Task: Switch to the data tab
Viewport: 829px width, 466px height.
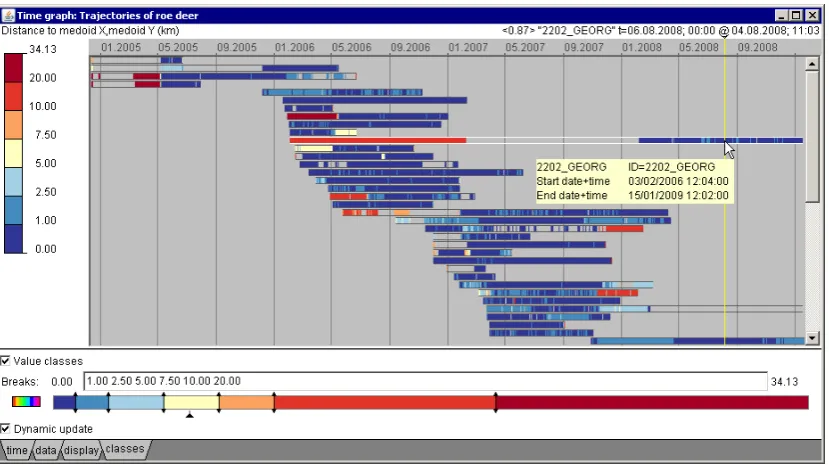Action: tap(45, 451)
